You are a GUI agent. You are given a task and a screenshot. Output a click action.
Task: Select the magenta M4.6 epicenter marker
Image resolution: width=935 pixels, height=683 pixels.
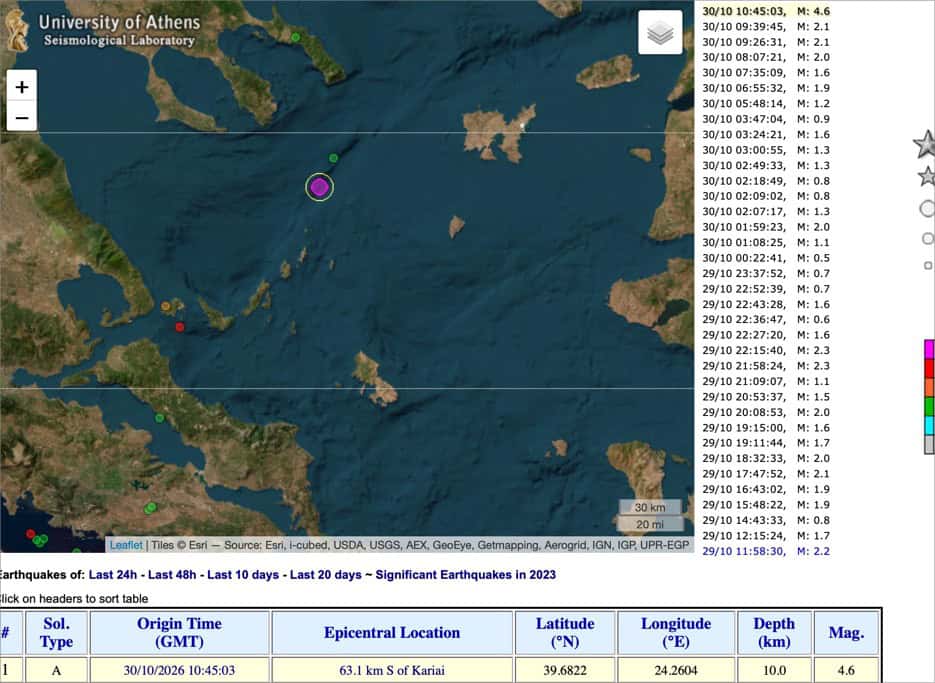[320, 187]
